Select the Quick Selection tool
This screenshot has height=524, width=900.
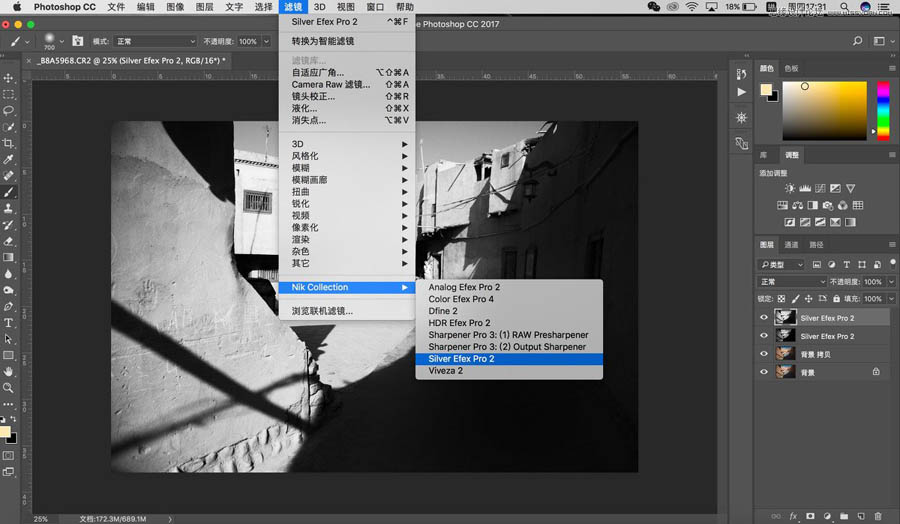pyautogui.click(x=8, y=127)
